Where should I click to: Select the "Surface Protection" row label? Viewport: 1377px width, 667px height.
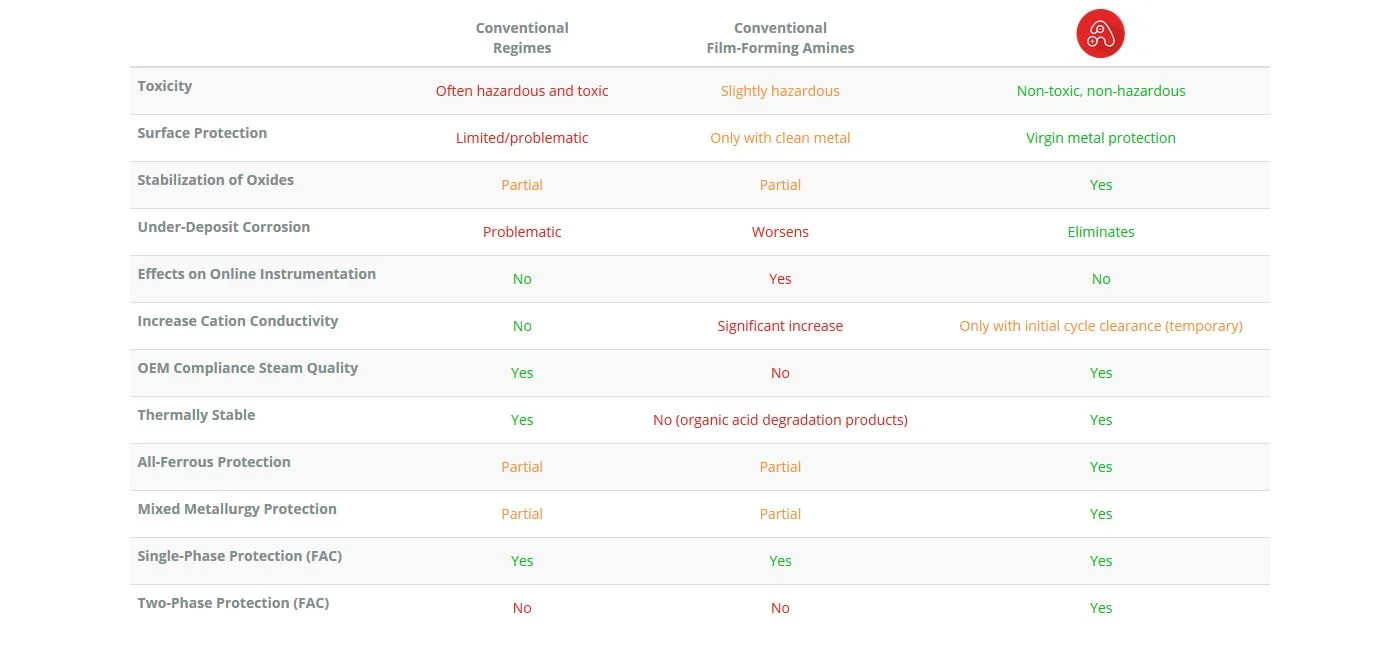(x=202, y=133)
